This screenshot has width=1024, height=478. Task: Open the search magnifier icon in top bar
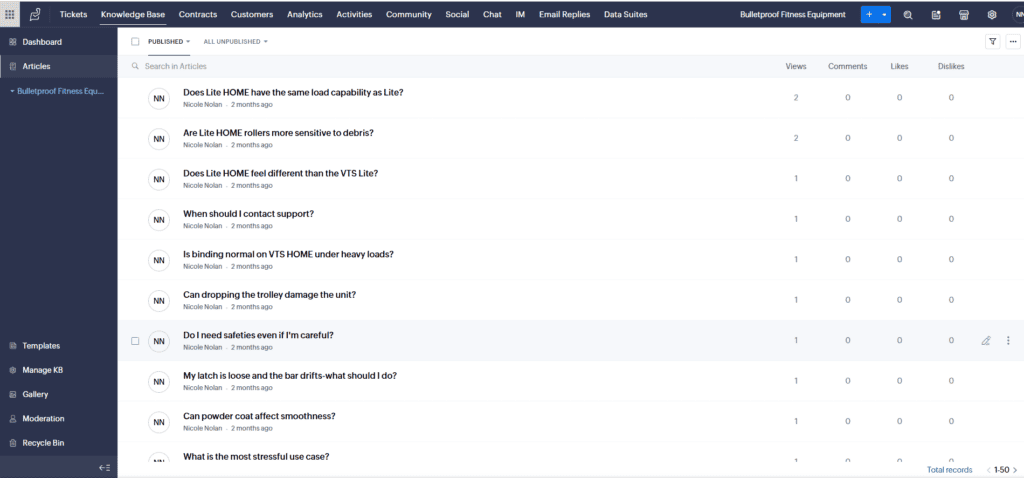908,14
